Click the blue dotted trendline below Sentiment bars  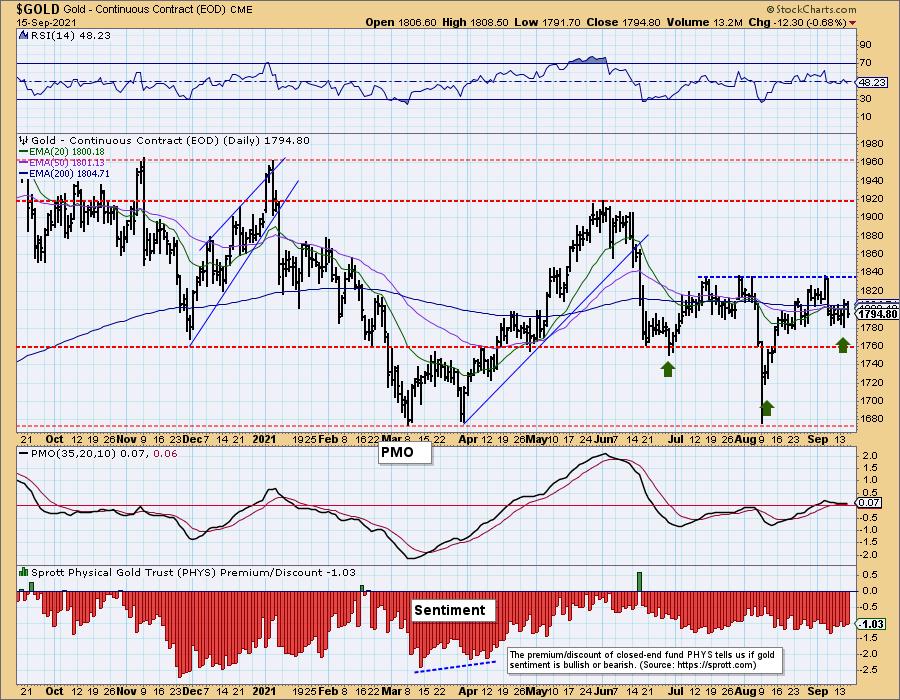(x=455, y=666)
